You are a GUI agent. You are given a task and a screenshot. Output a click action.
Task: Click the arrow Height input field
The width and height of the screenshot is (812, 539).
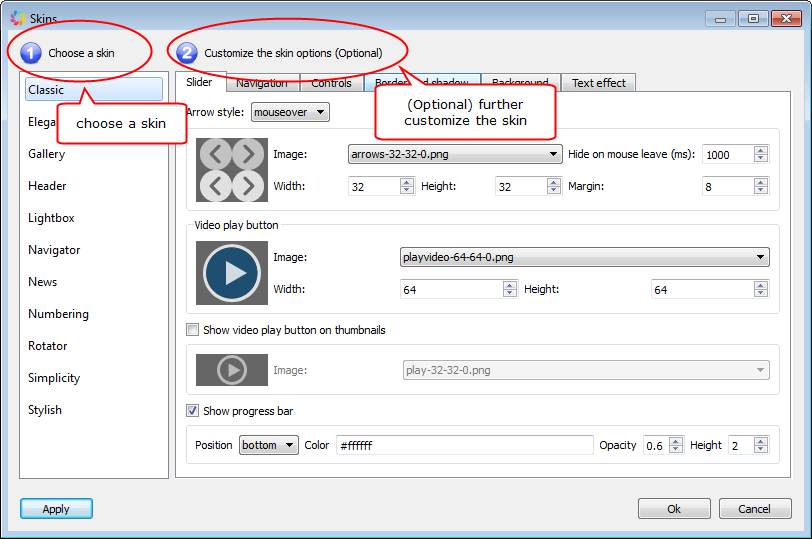coord(521,186)
